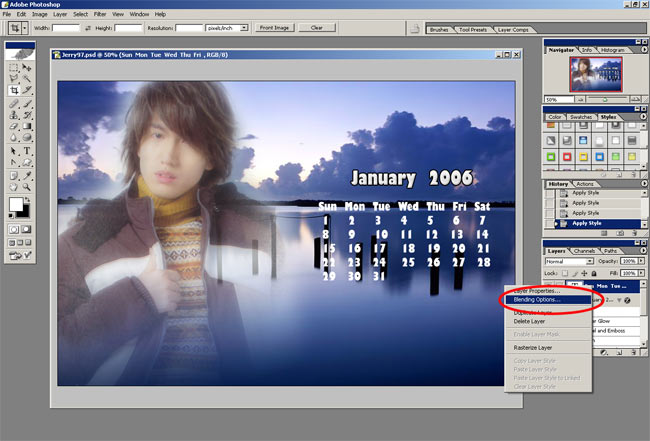Open the Layer menu
Screen dimensions: 650x441
(60, 14)
